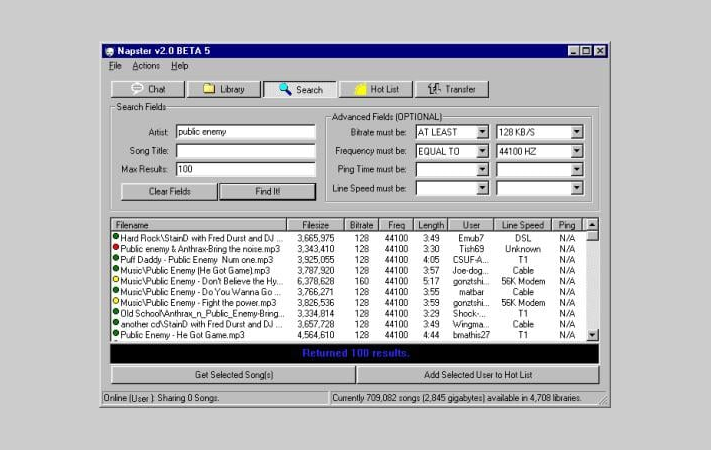Switch to the Library tab
The height and width of the screenshot is (450, 711).
(x=224, y=89)
